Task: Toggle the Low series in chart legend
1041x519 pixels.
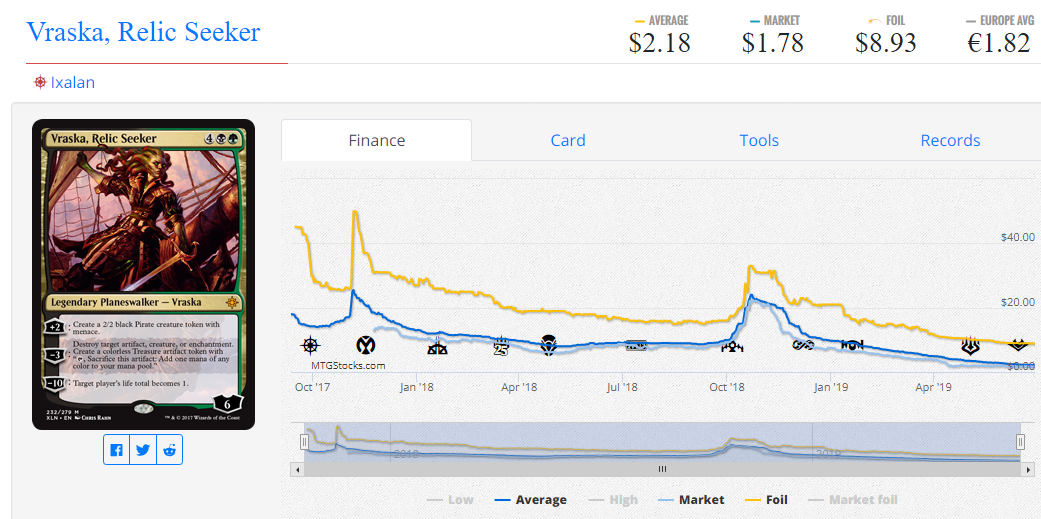Action: pos(451,500)
